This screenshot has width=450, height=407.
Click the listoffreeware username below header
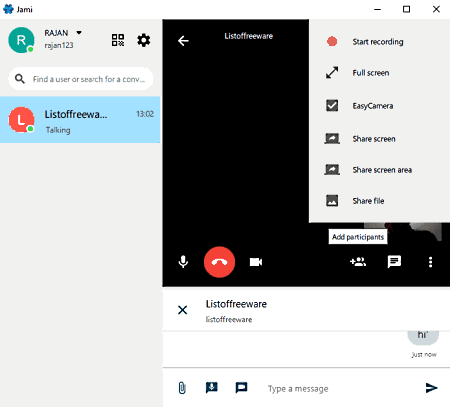coord(229,319)
